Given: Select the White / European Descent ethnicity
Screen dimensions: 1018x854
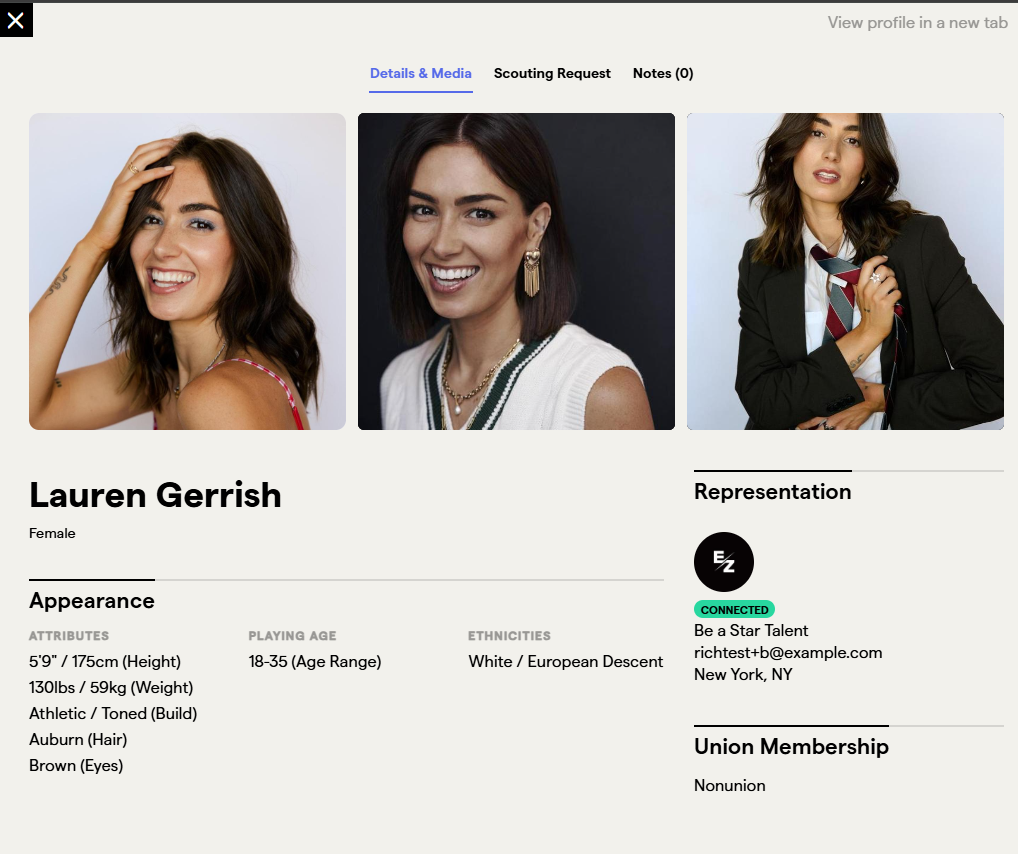Looking at the screenshot, I should coord(565,662).
